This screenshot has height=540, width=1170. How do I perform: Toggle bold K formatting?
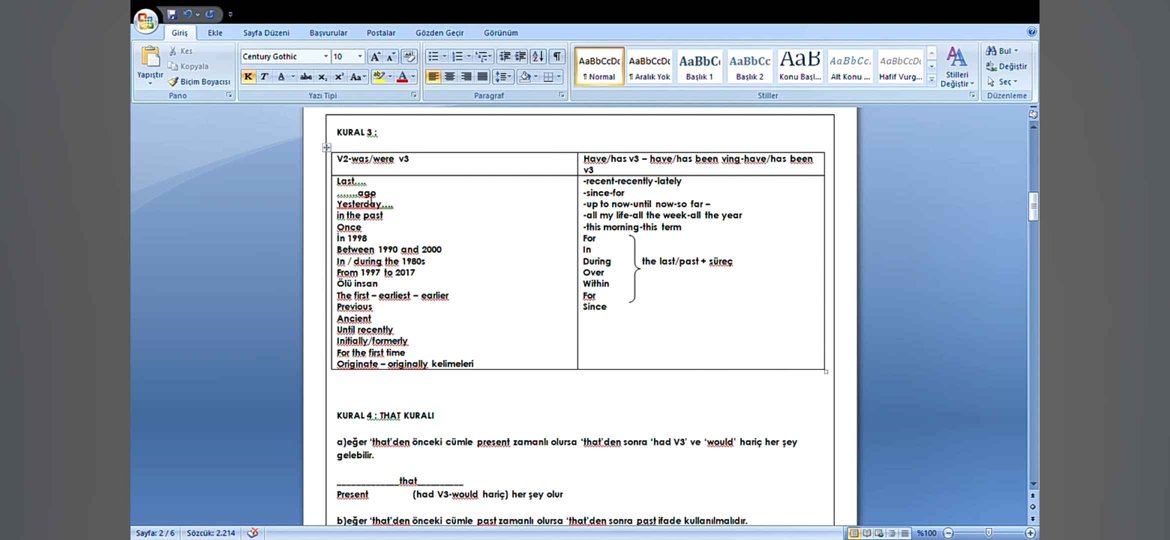pyautogui.click(x=248, y=77)
